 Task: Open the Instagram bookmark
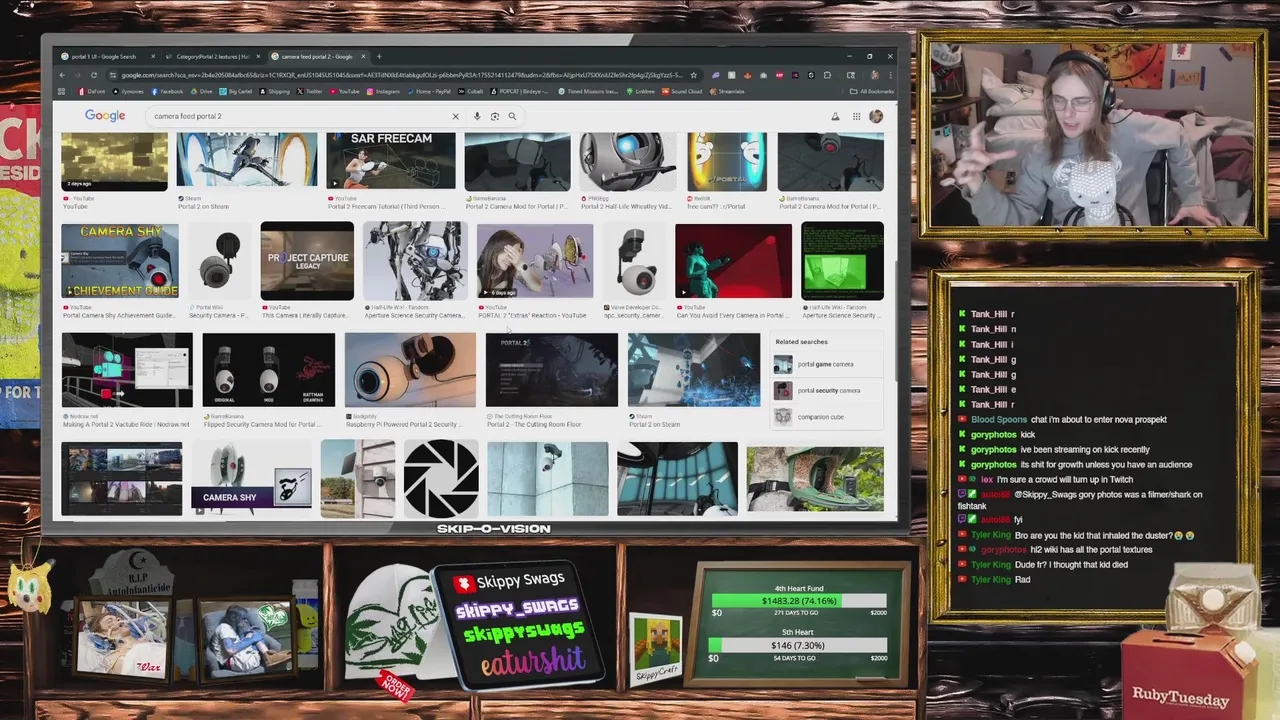pyautogui.click(x=383, y=91)
